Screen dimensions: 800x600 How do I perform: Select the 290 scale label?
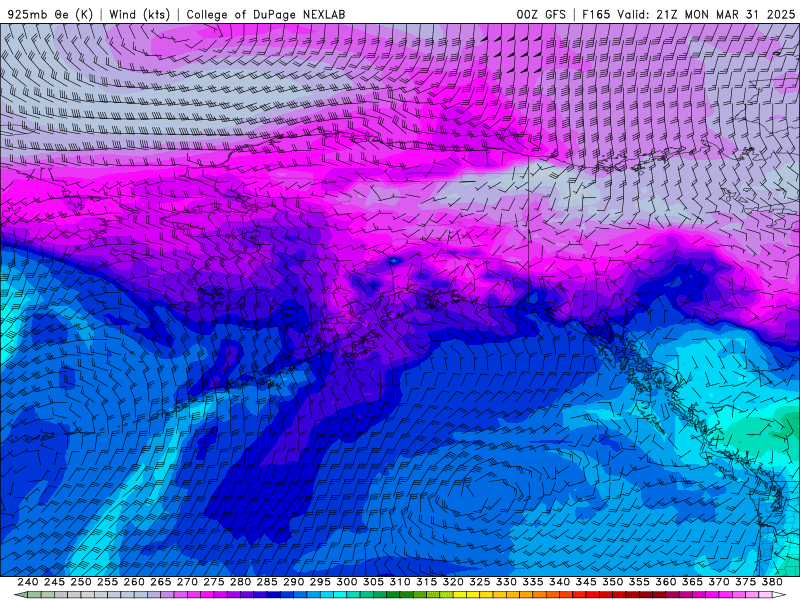(293, 582)
